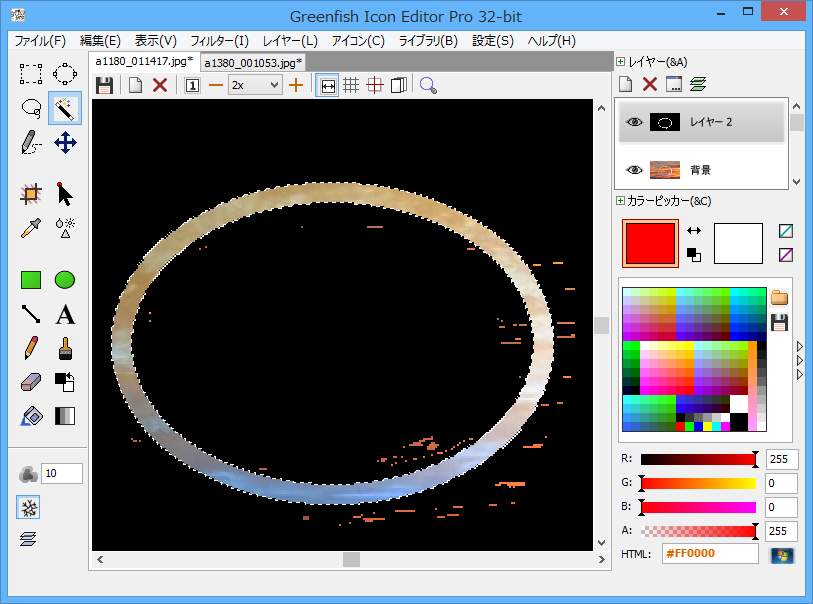Collapse the カラーピッカー panel expander
The width and height of the screenshot is (813, 604).
[621, 201]
